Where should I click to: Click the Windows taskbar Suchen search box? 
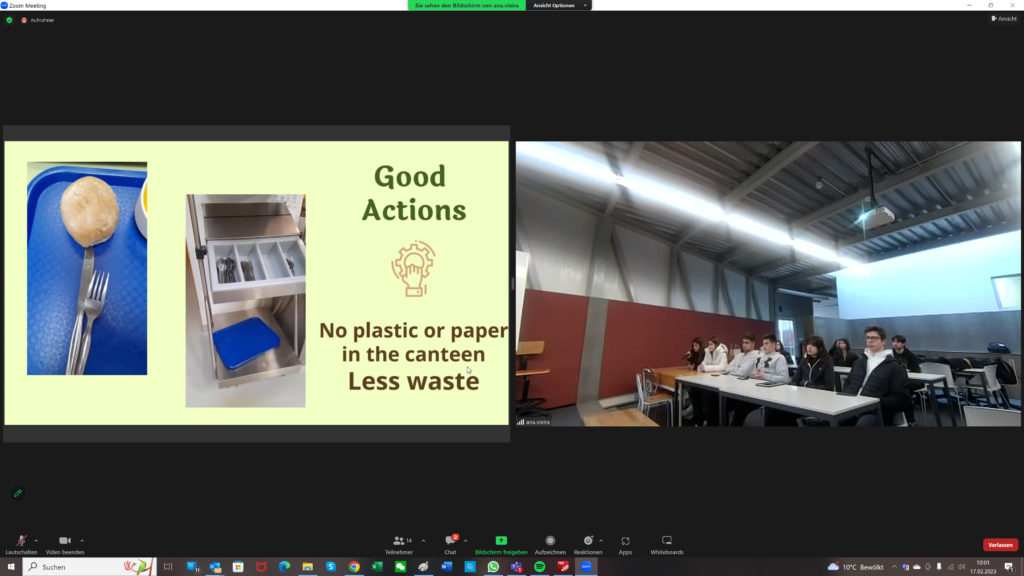[90, 567]
